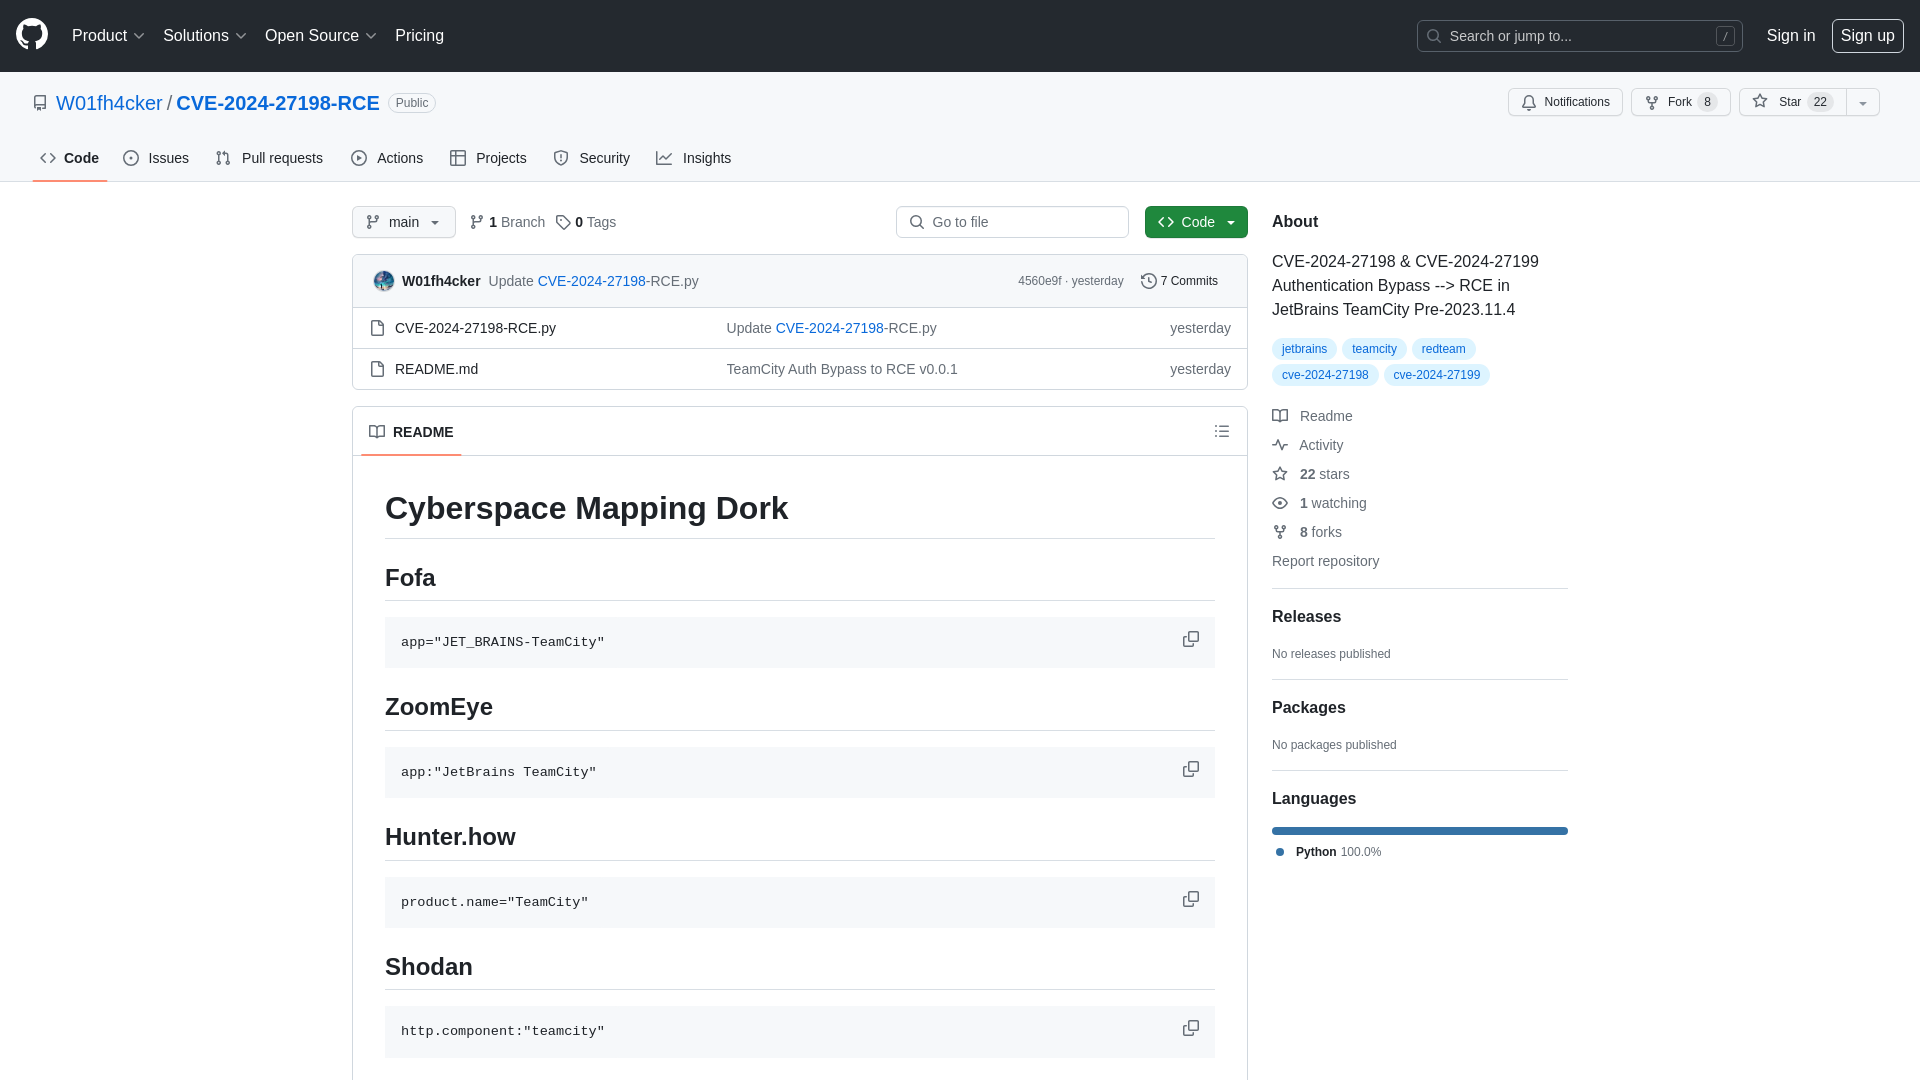
Task: Click the redteam topic tag
Action: coord(1443,349)
